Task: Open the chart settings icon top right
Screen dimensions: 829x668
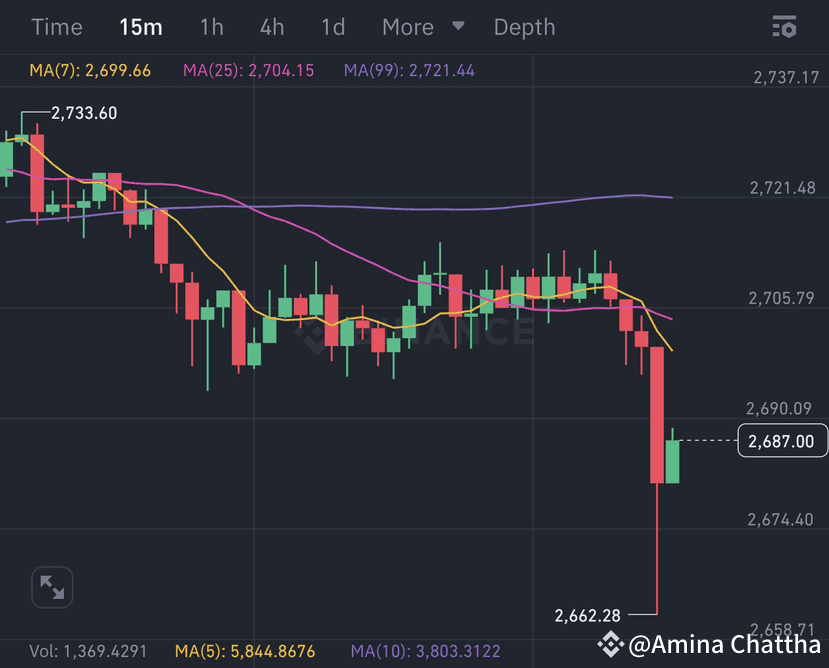Action: click(x=786, y=28)
